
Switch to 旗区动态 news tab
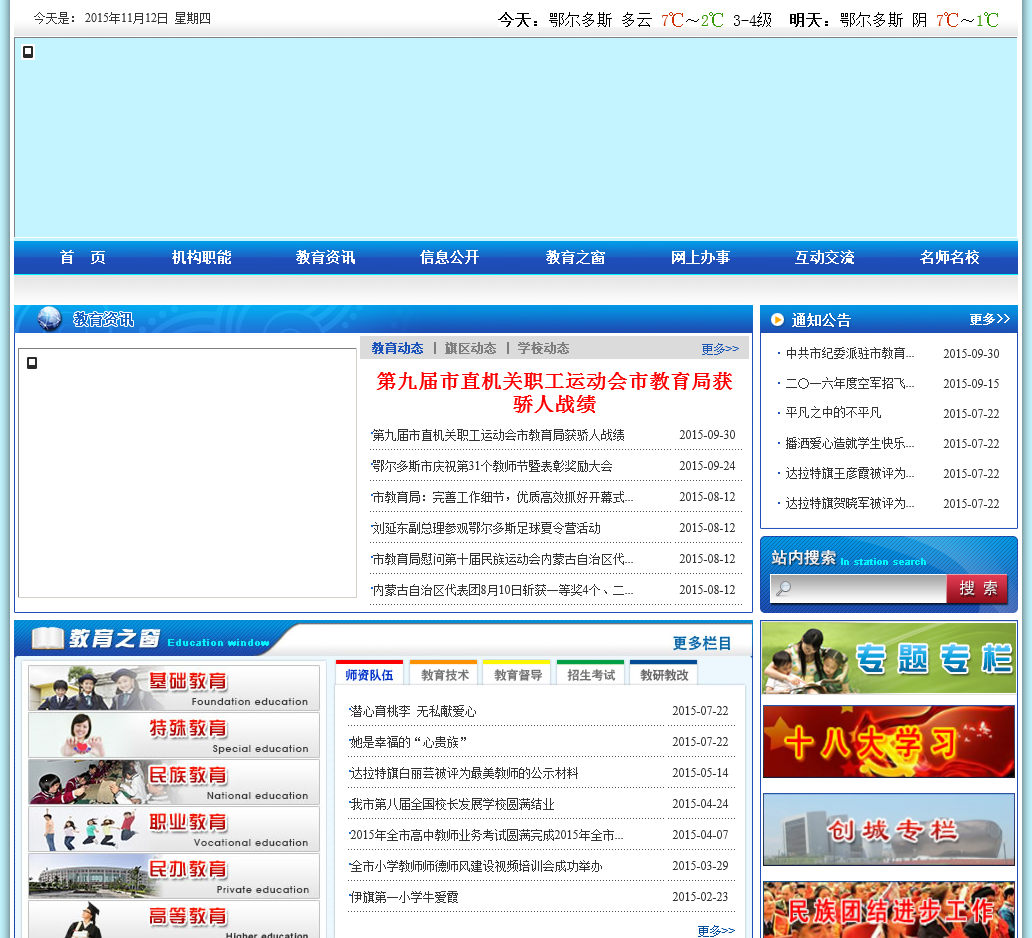pos(471,348)
